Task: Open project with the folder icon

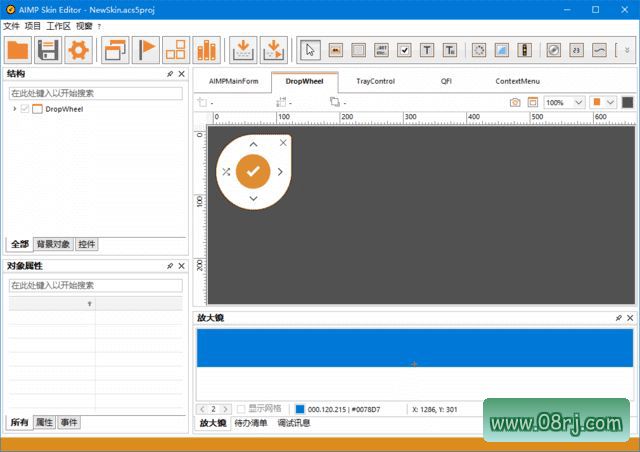Action: pos(18,50)
